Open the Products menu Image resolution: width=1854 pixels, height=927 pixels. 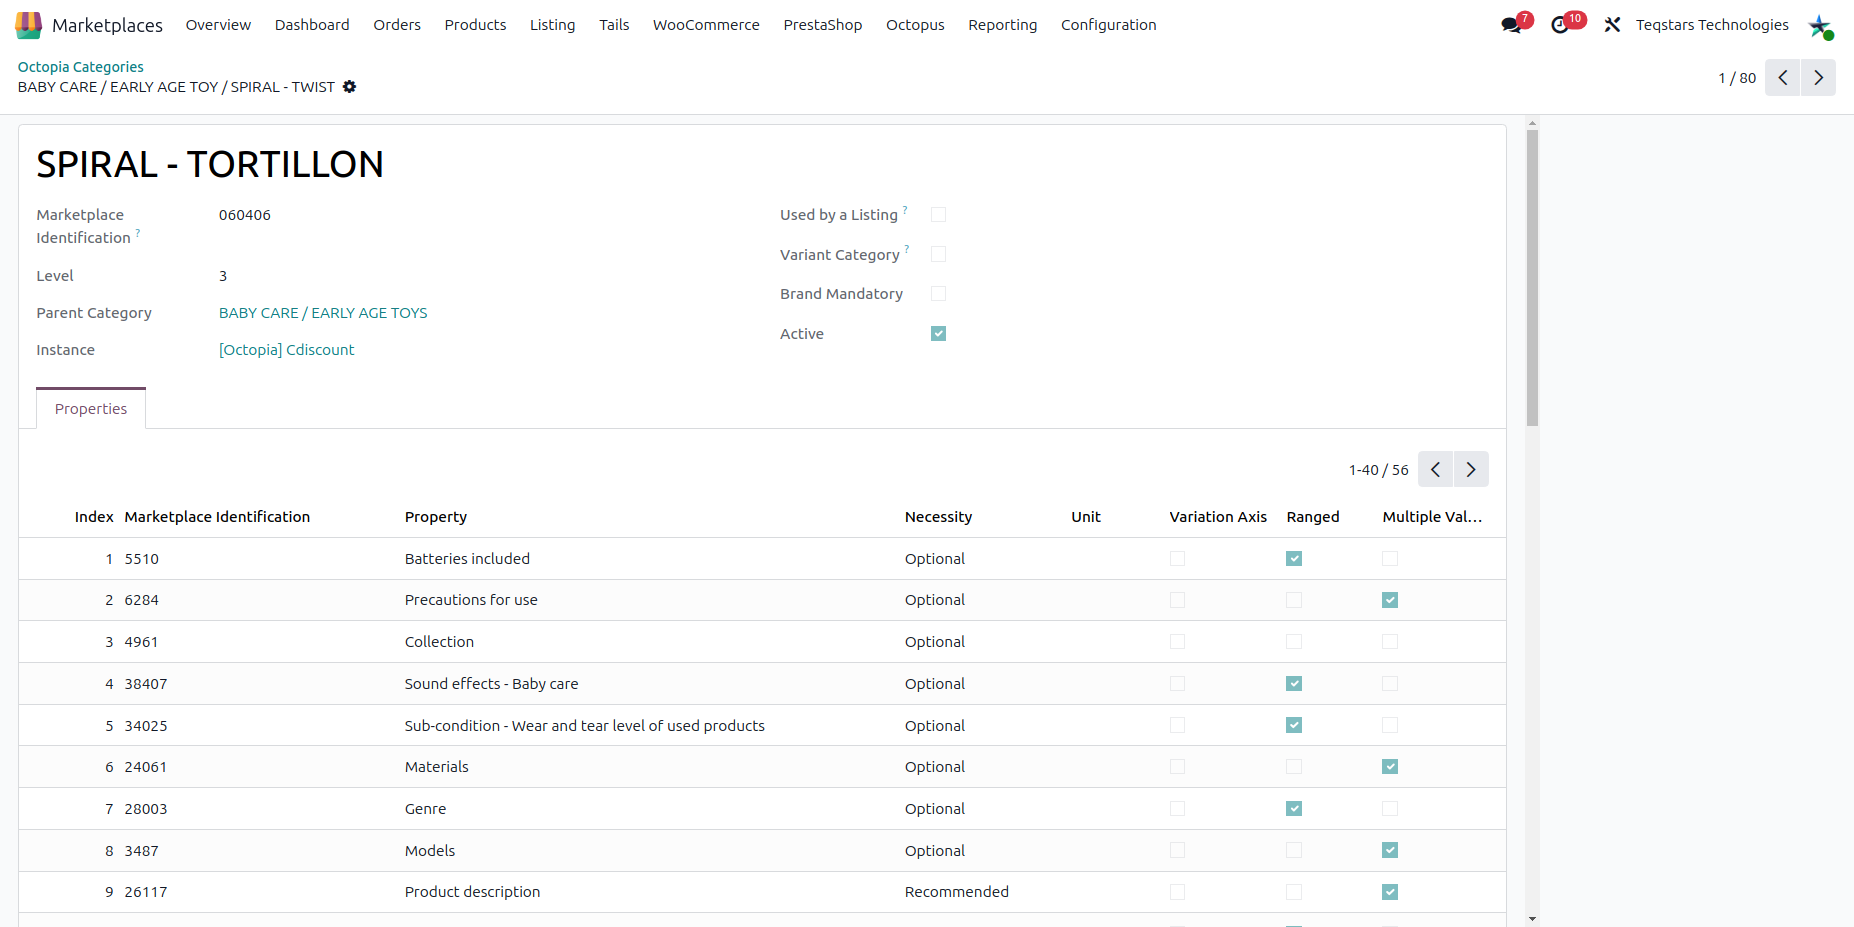(x=475, y=25)
